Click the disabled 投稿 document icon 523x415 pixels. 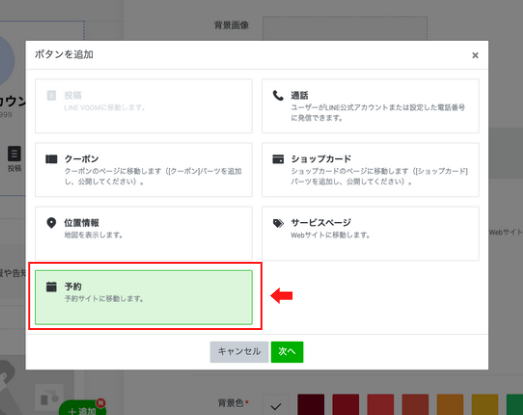(x=51, y=95)
